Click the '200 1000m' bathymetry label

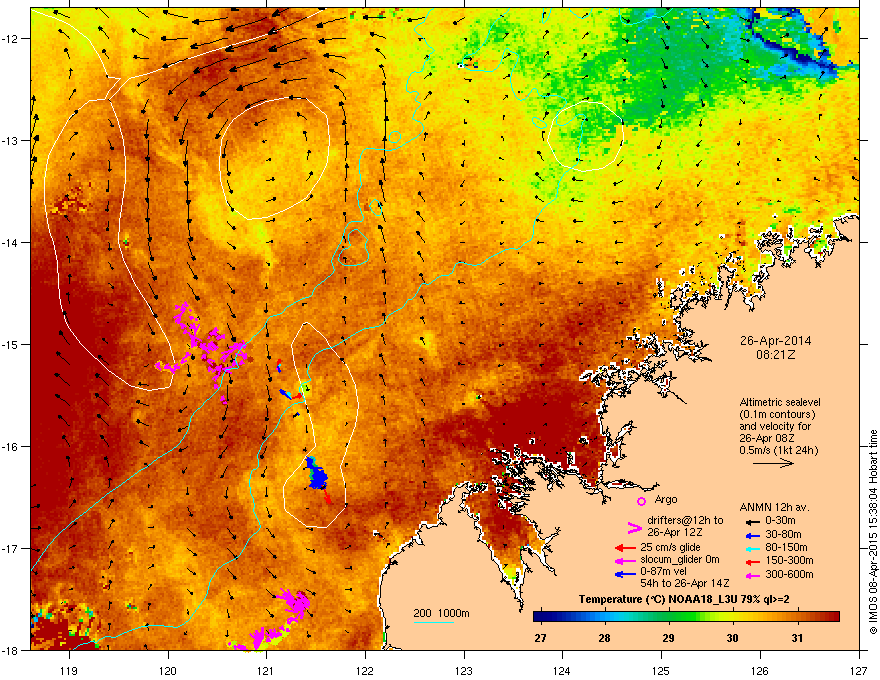[x=441, y=613]
